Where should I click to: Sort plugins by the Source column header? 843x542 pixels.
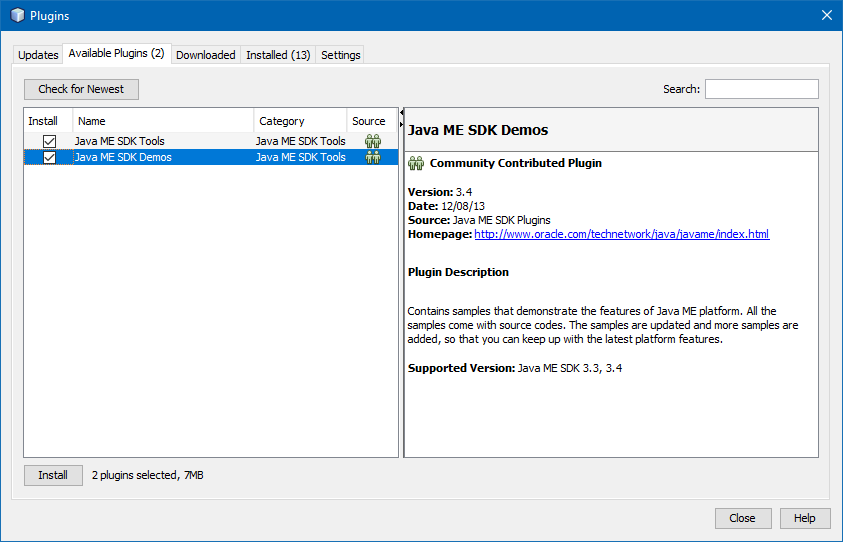(372, 121)
